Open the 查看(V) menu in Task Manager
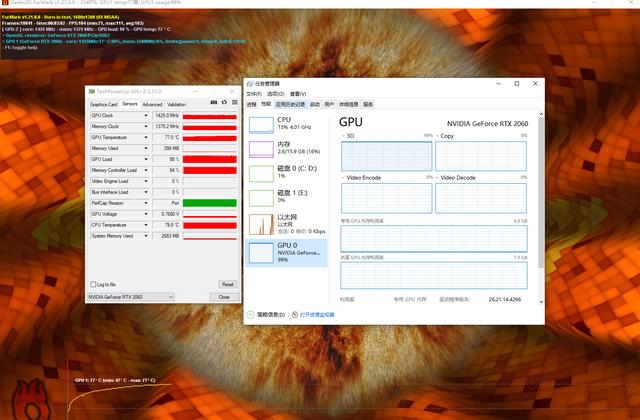Screen dimensions: 640x420 click(298, 94)
